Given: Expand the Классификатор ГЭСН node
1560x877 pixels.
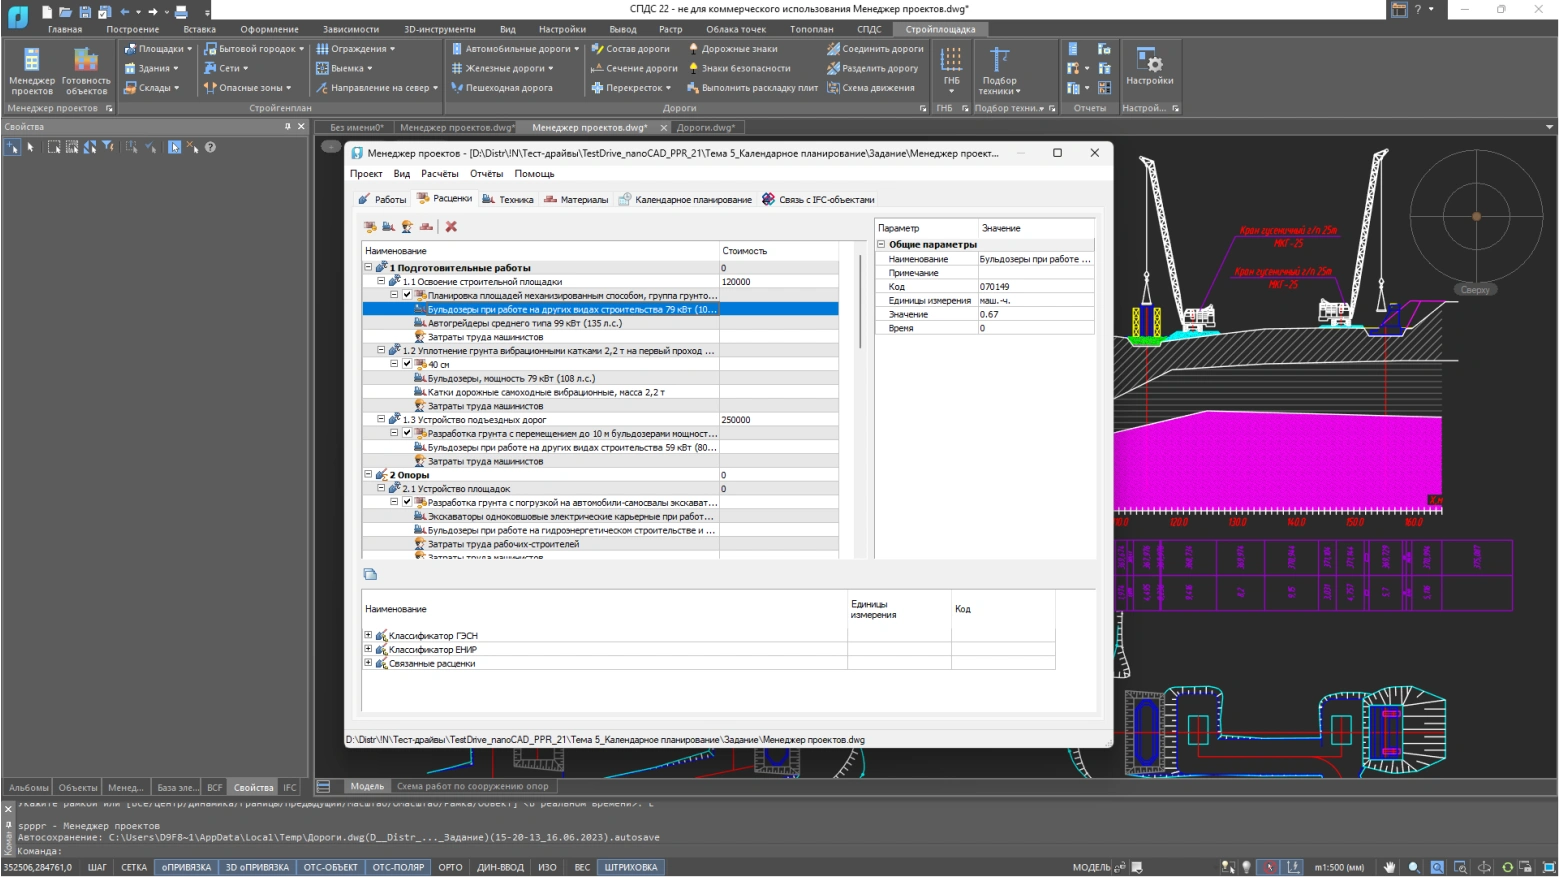Looking at the screenshot, I should click(368, 636).
